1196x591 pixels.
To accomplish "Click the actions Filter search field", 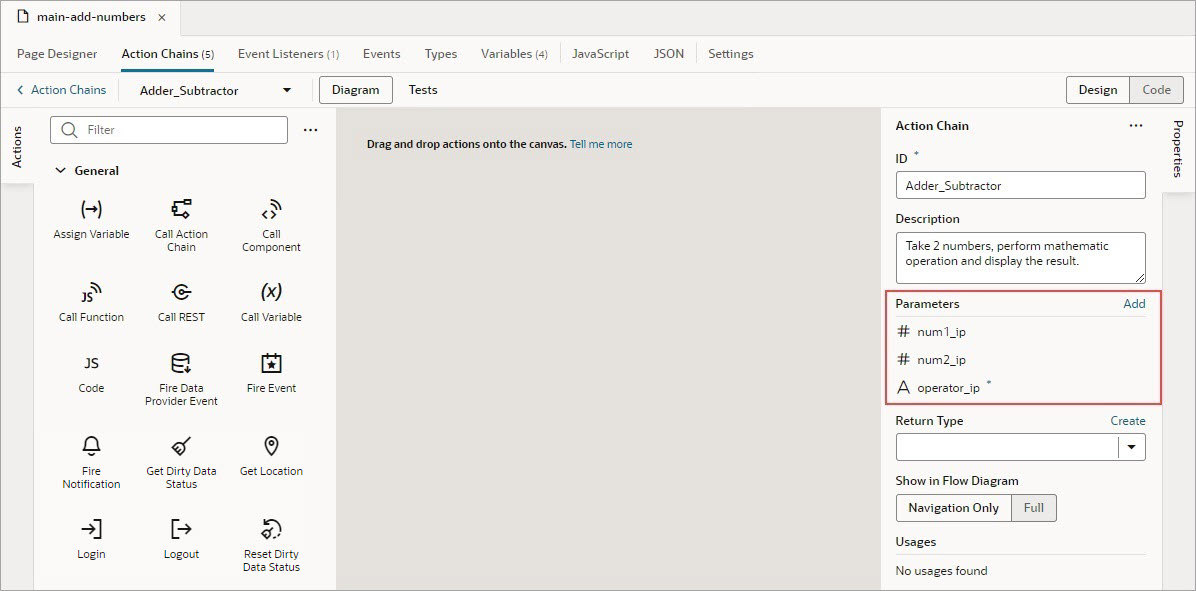I will (169, 130).
